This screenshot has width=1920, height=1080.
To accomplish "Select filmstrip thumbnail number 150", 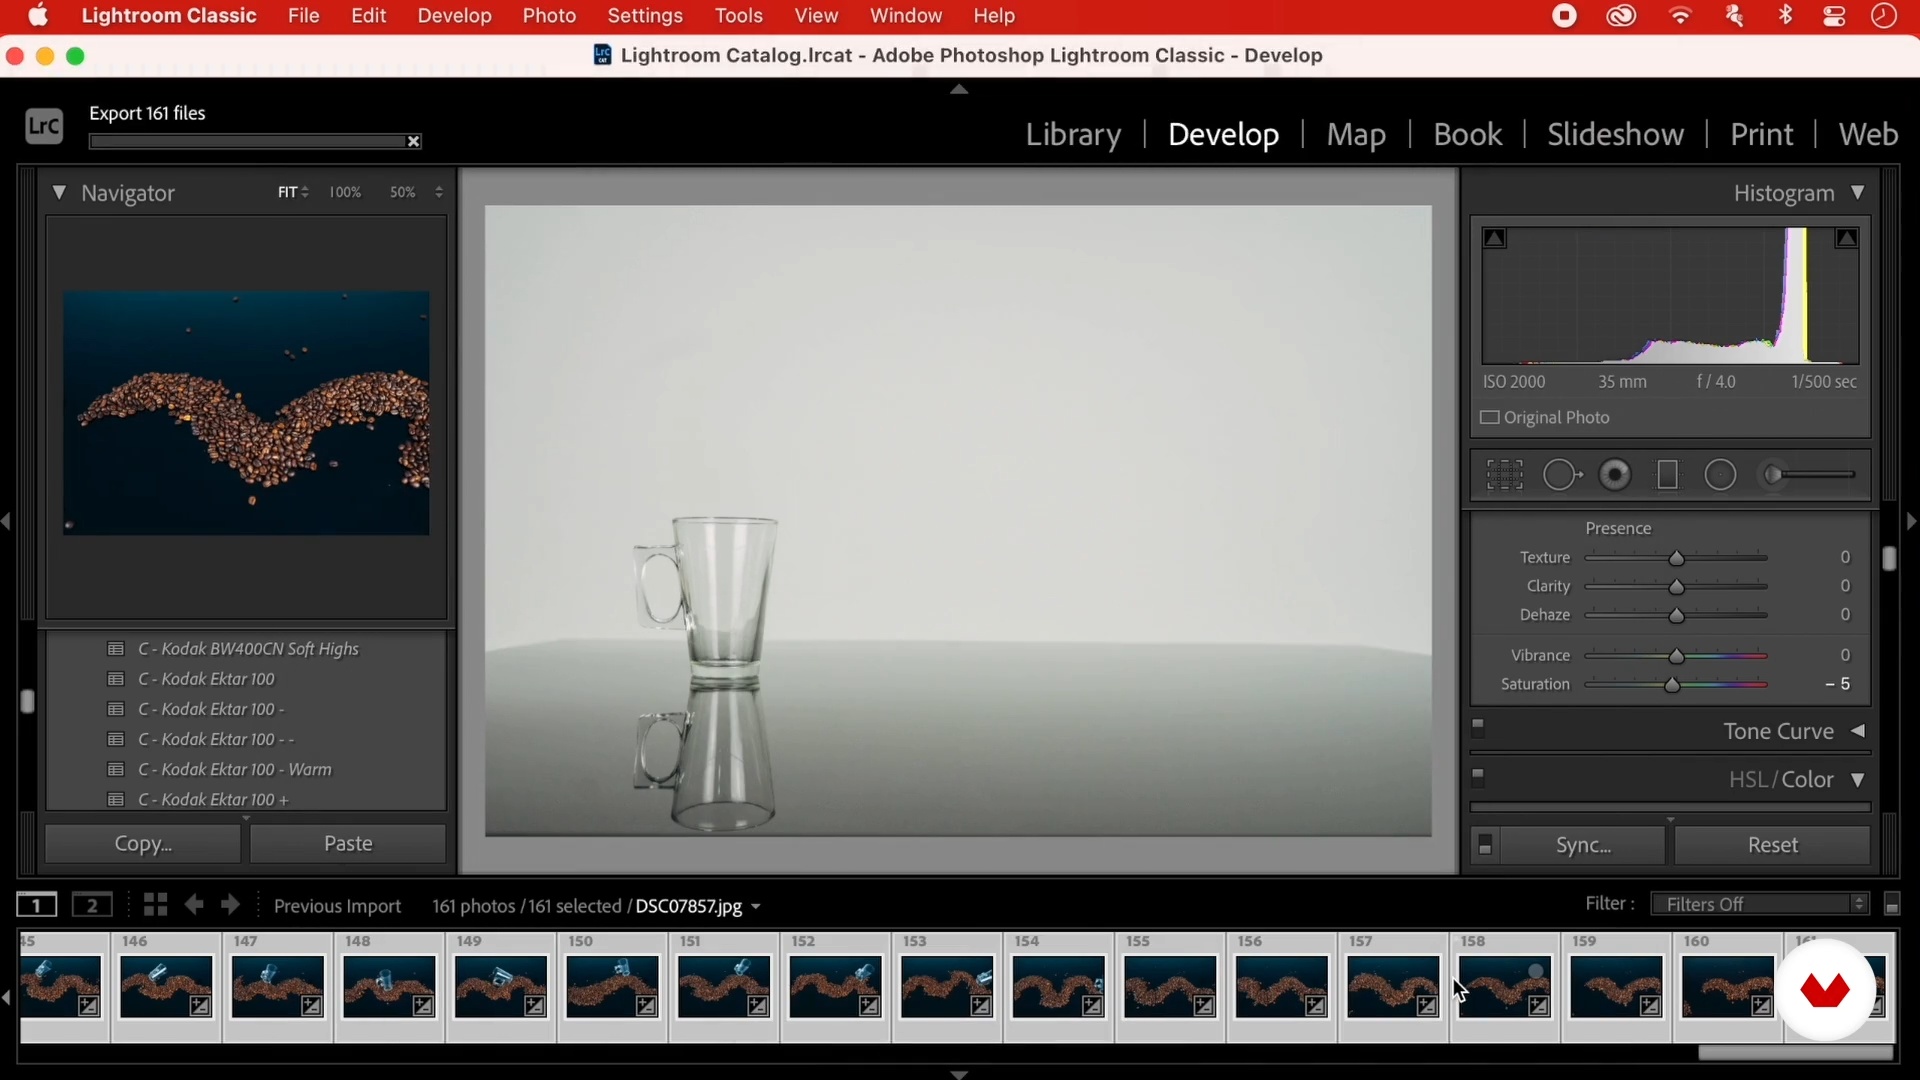I will [x=613, y=987].
